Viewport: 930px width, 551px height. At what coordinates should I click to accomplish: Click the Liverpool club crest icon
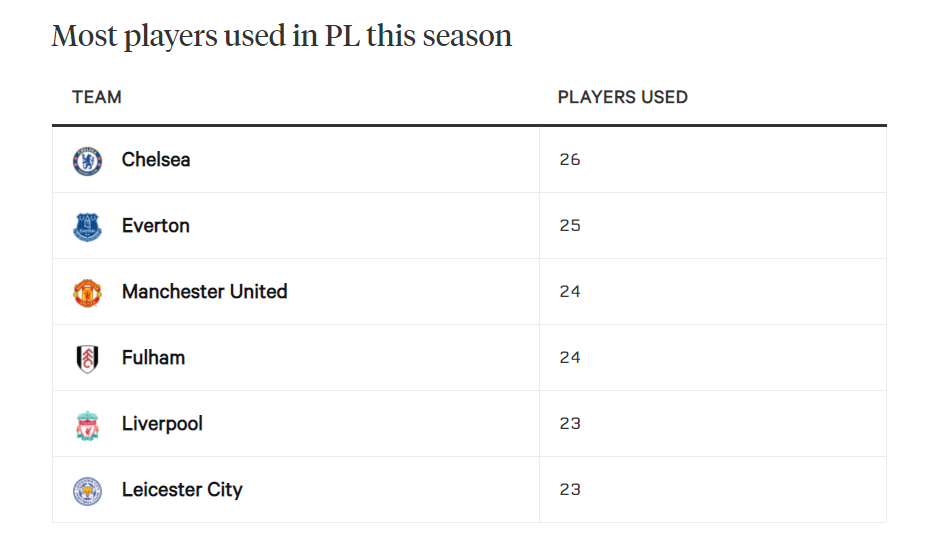87,424
